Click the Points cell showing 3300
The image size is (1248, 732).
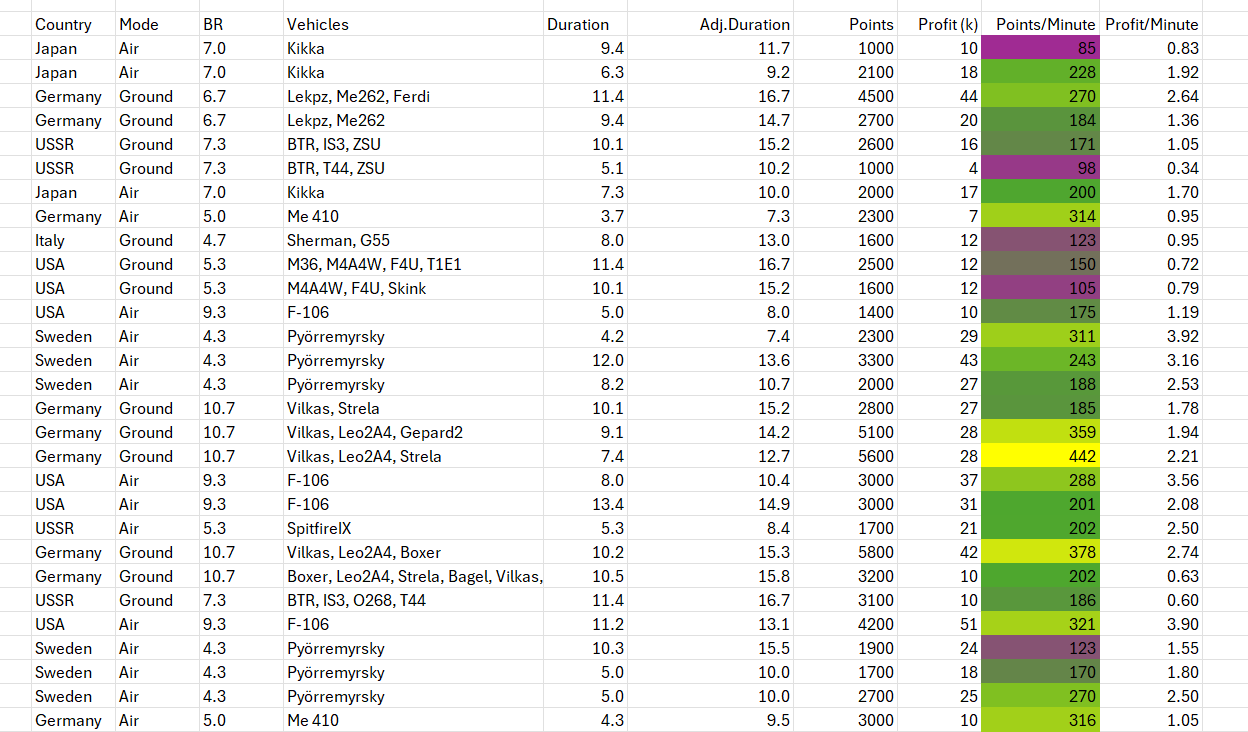[x=846, y=360]
